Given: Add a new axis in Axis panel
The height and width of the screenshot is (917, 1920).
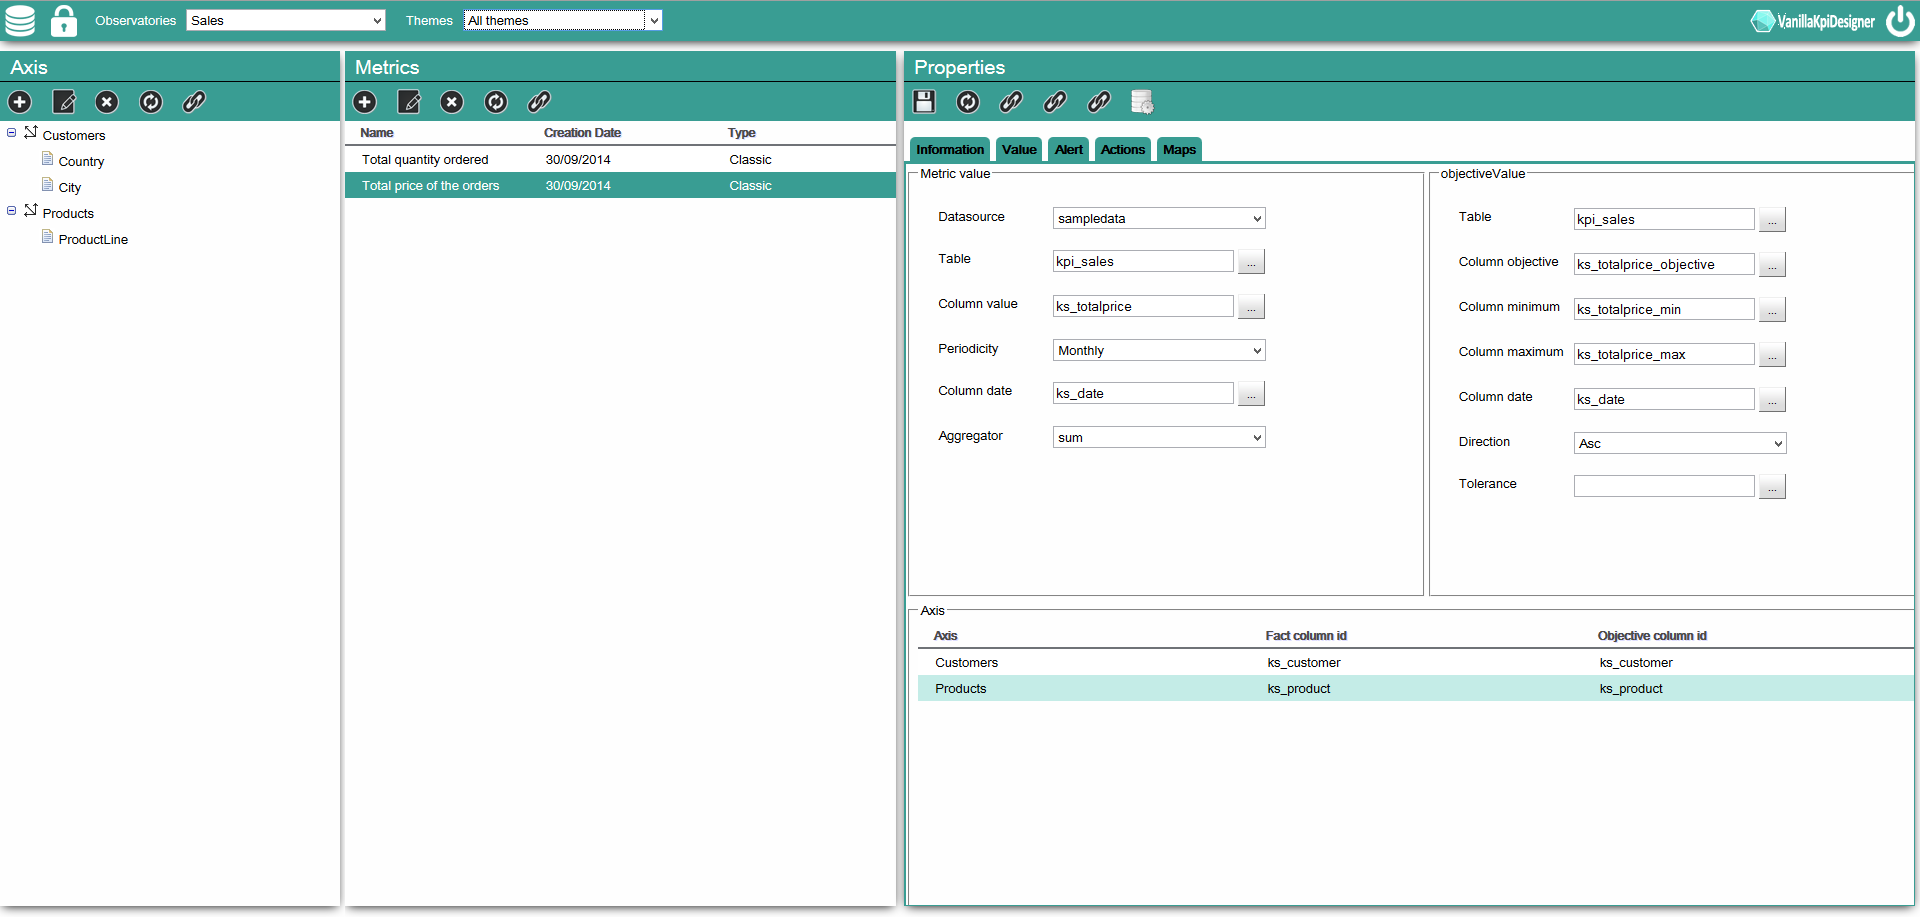Looking at the screenshot, I should (x=20, y=102).
